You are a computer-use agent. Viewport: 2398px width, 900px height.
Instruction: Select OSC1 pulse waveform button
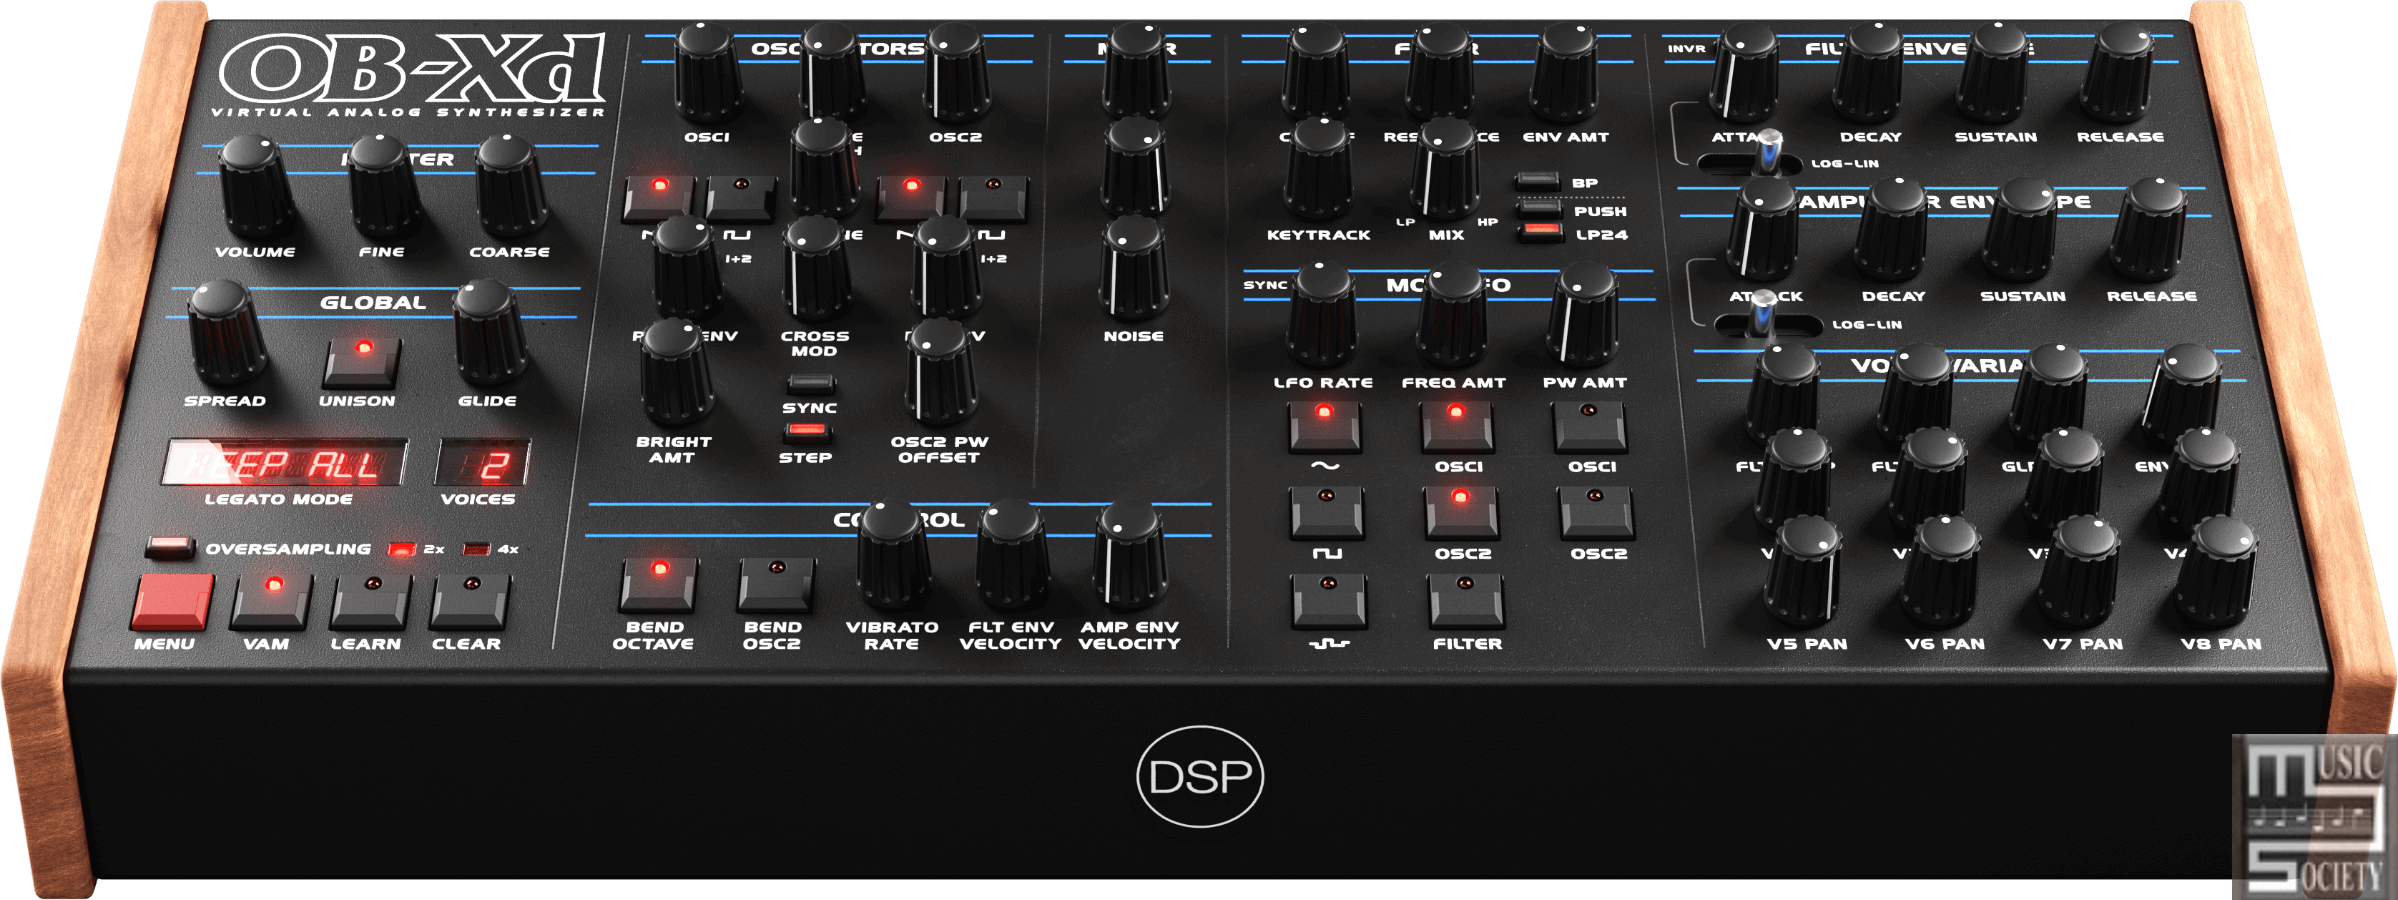click(x=741, y=197)
